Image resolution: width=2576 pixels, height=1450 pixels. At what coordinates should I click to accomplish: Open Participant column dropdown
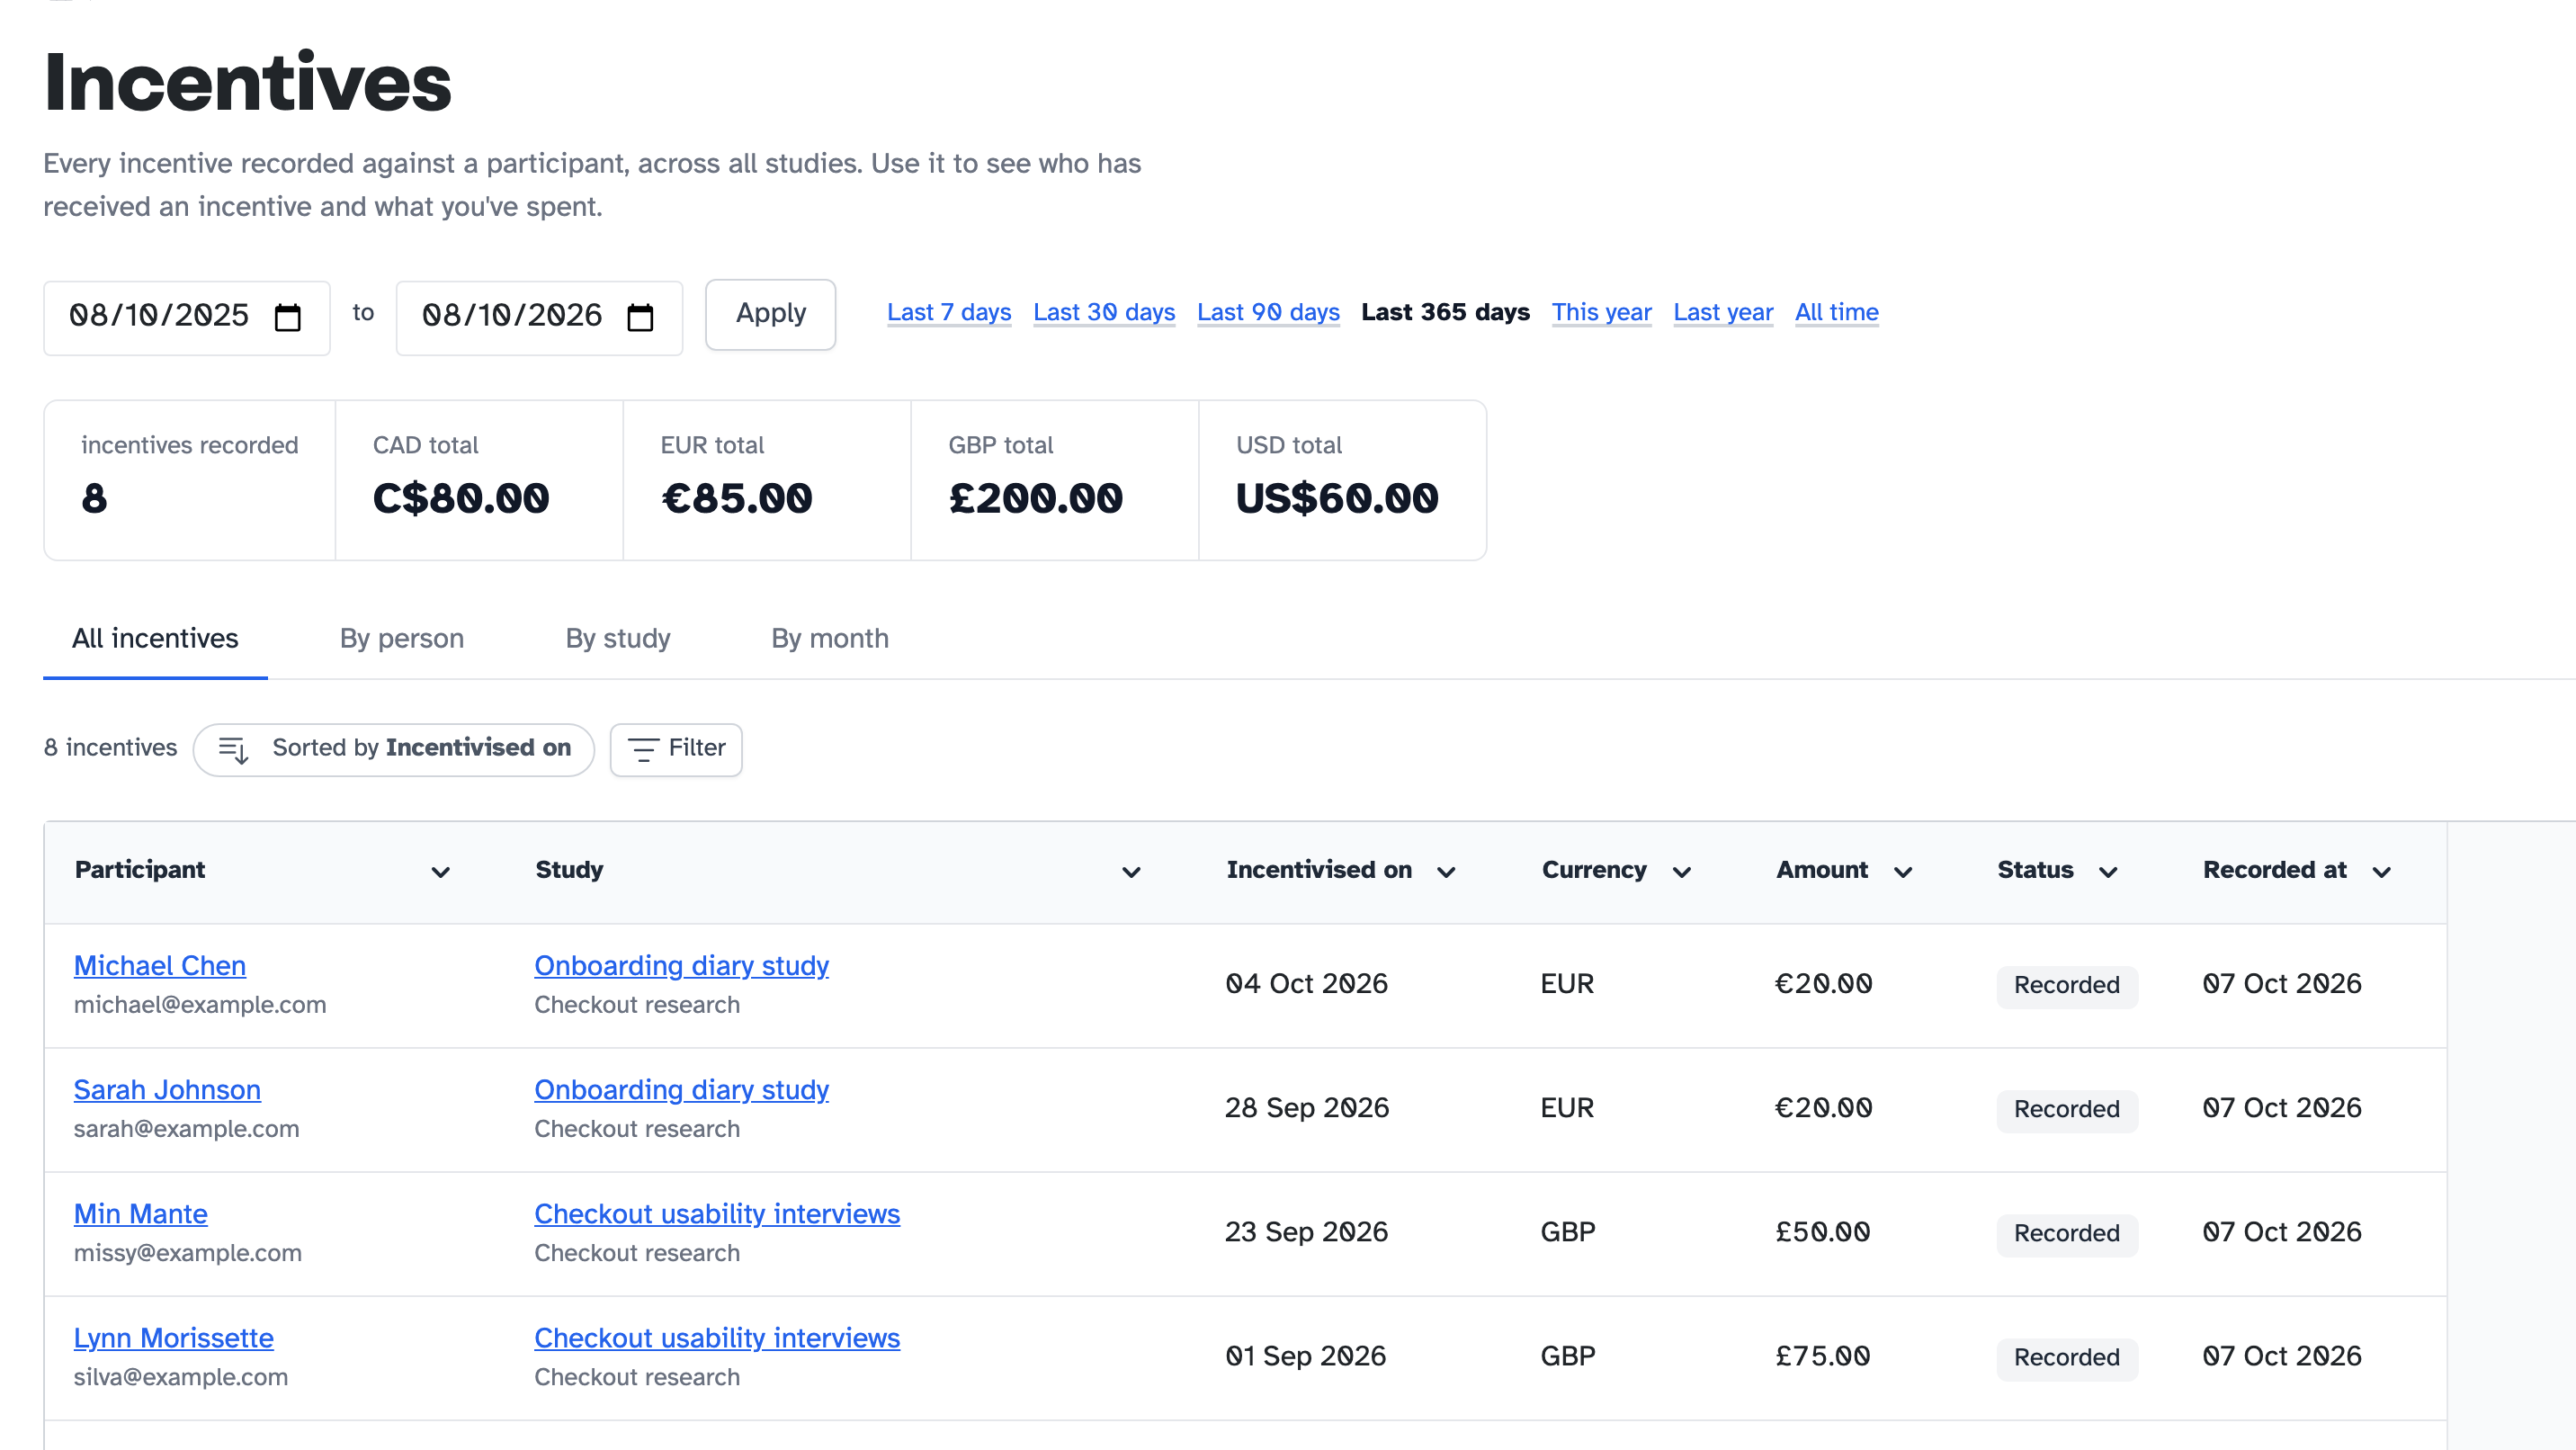click(440, 872)
